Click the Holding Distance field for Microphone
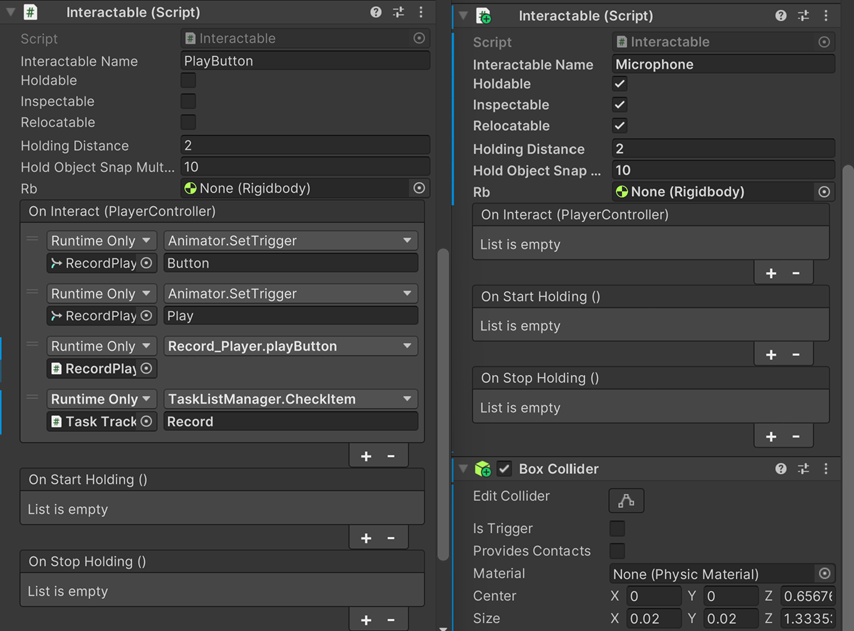Screen dimensions: 854x631 coord(722,149)
